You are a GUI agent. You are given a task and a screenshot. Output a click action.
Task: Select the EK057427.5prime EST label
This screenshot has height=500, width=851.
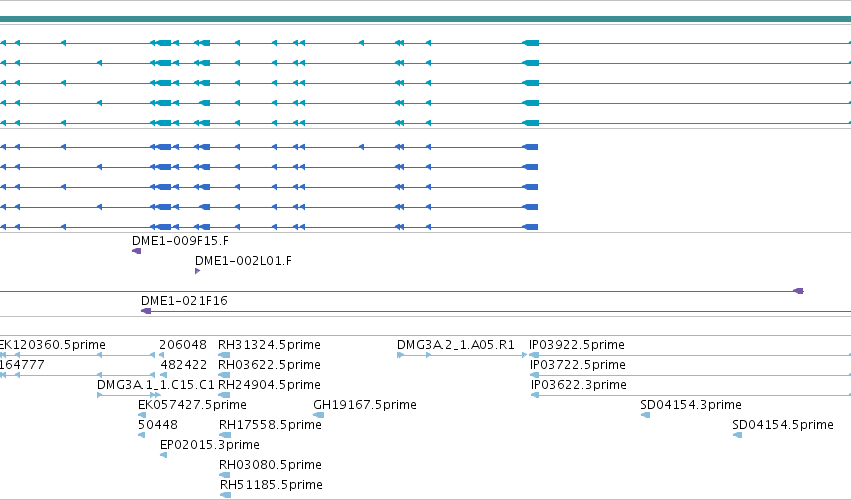tap(192, 405)
